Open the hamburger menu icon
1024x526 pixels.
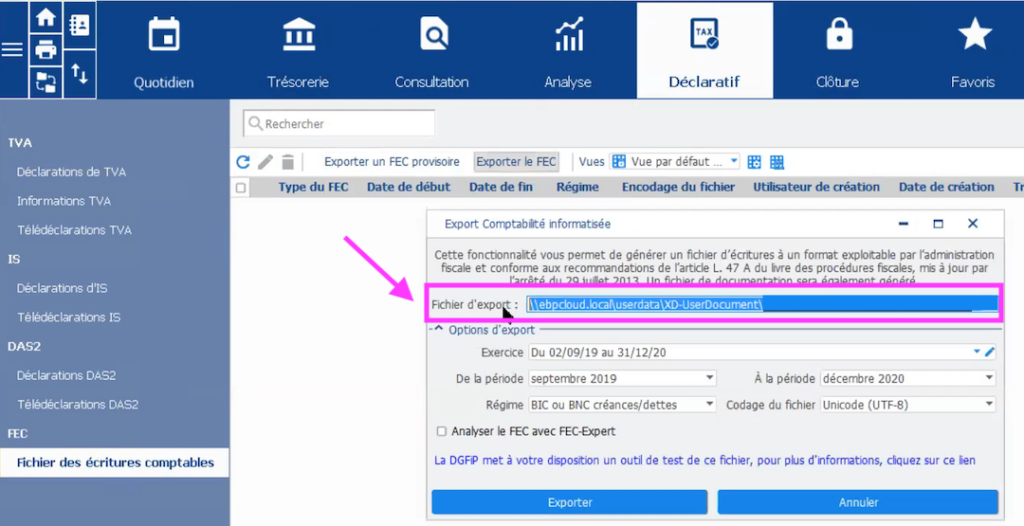click(12, 50)
